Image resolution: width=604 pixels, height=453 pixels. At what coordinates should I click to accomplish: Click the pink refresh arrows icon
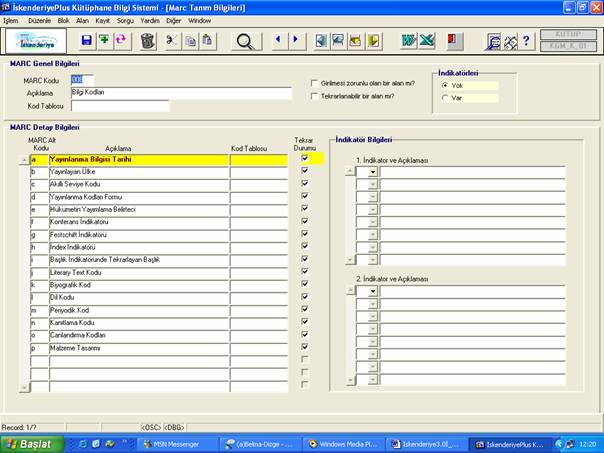(121, 40)
